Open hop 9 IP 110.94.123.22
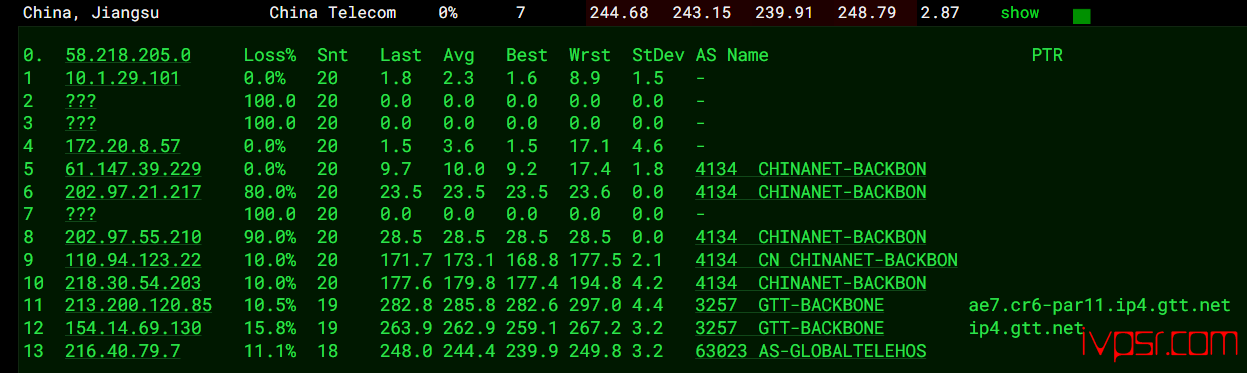This screenshot has height=373, width=1247. coord(133,260)
